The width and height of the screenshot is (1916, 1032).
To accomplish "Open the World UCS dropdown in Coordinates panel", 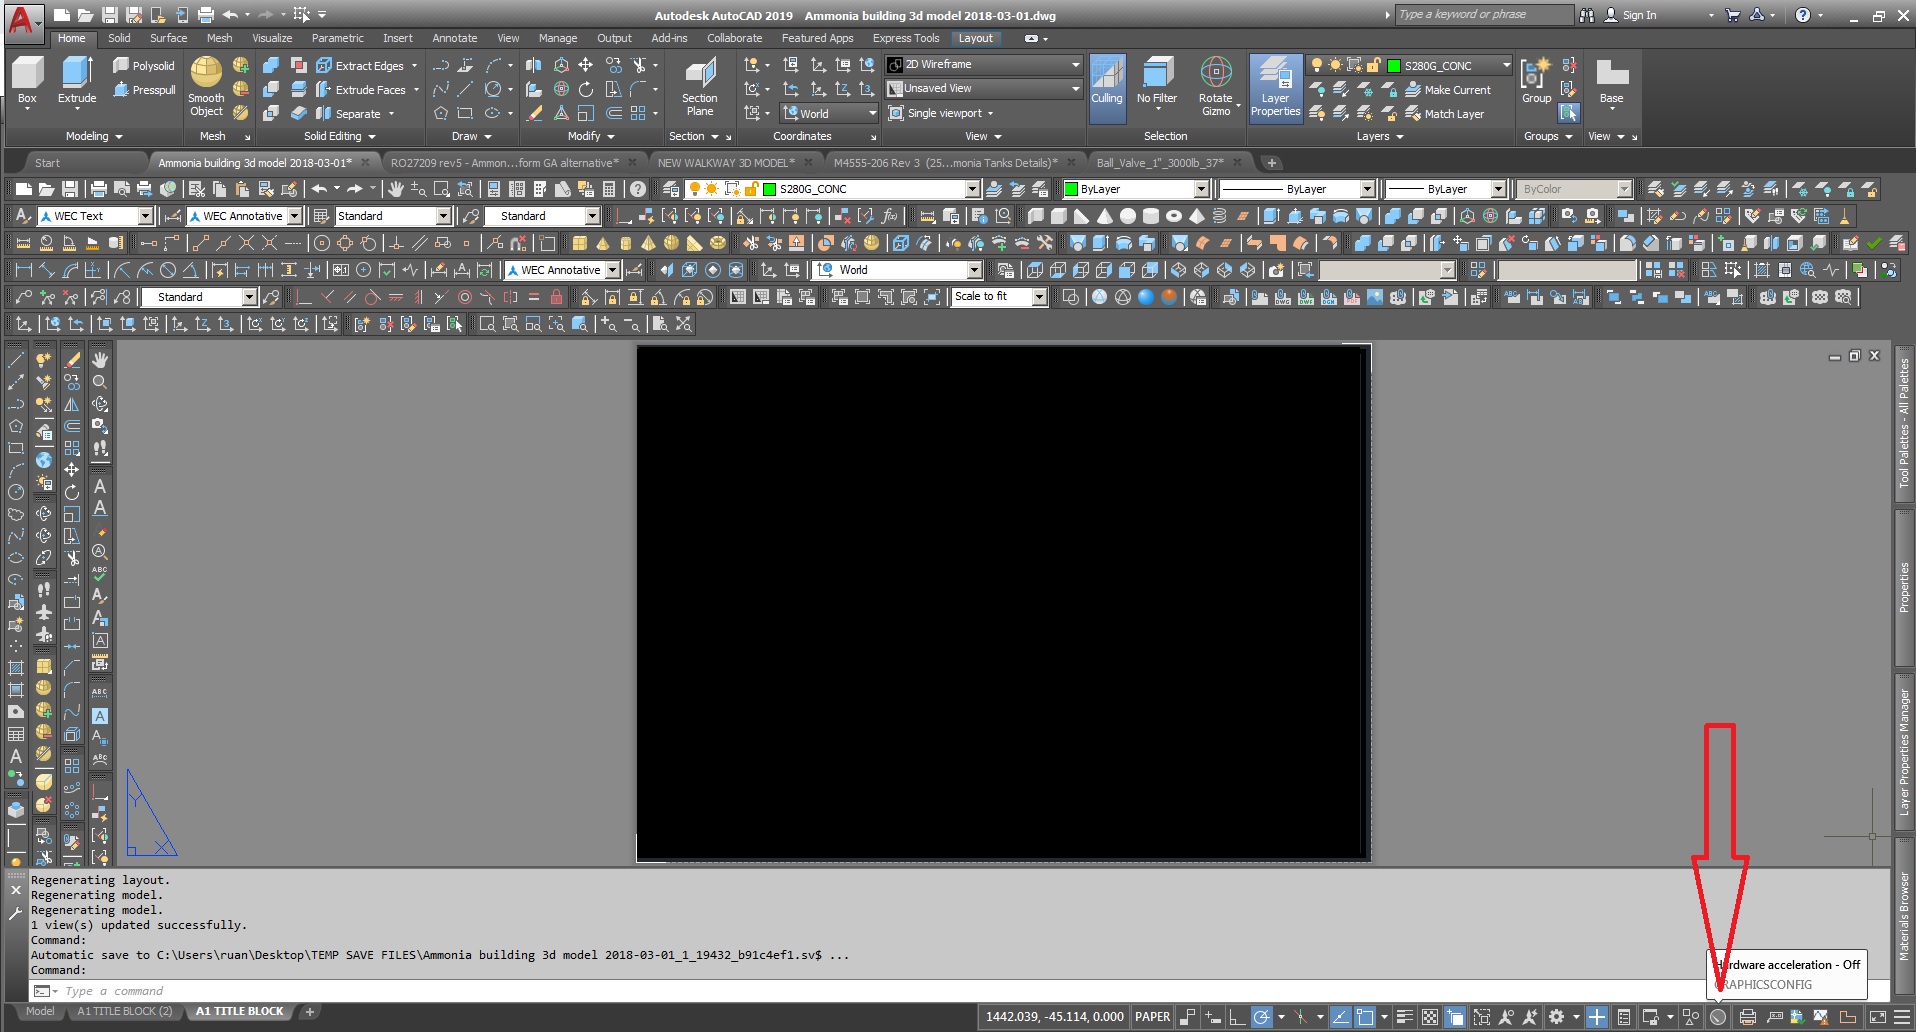I will click(829, 113).
